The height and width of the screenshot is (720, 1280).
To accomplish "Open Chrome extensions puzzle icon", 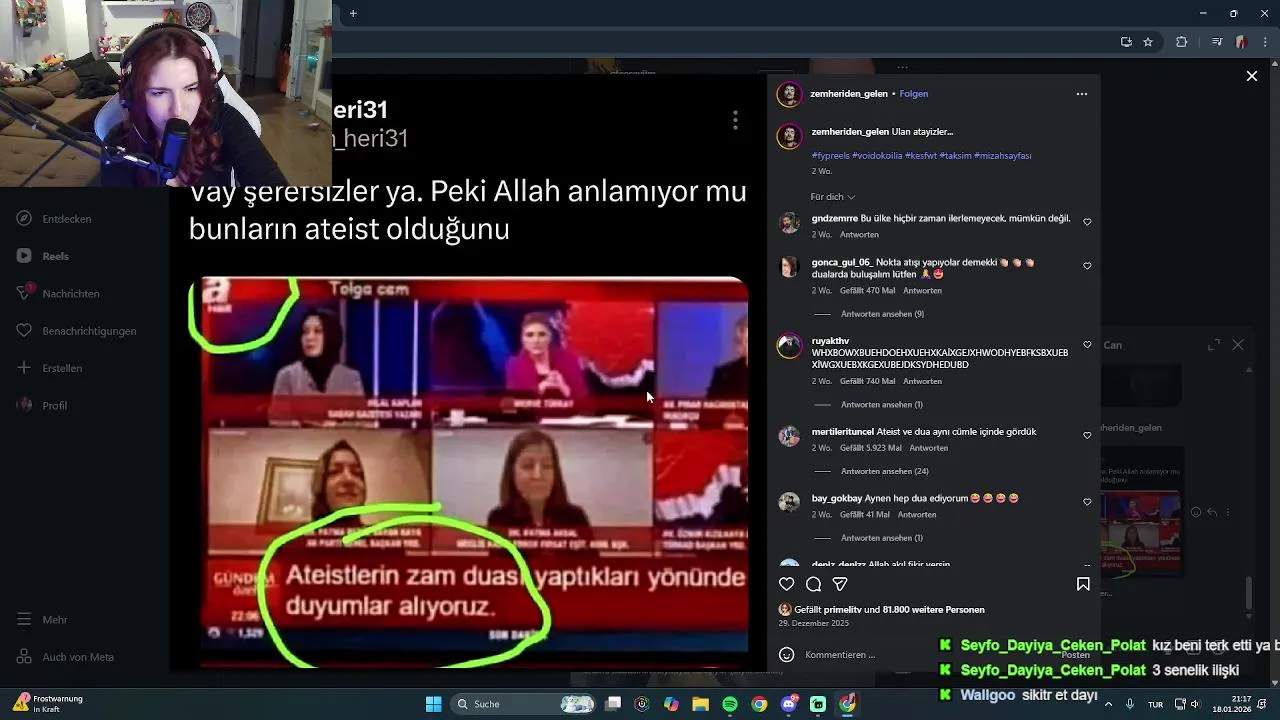I will [1181, 42].
